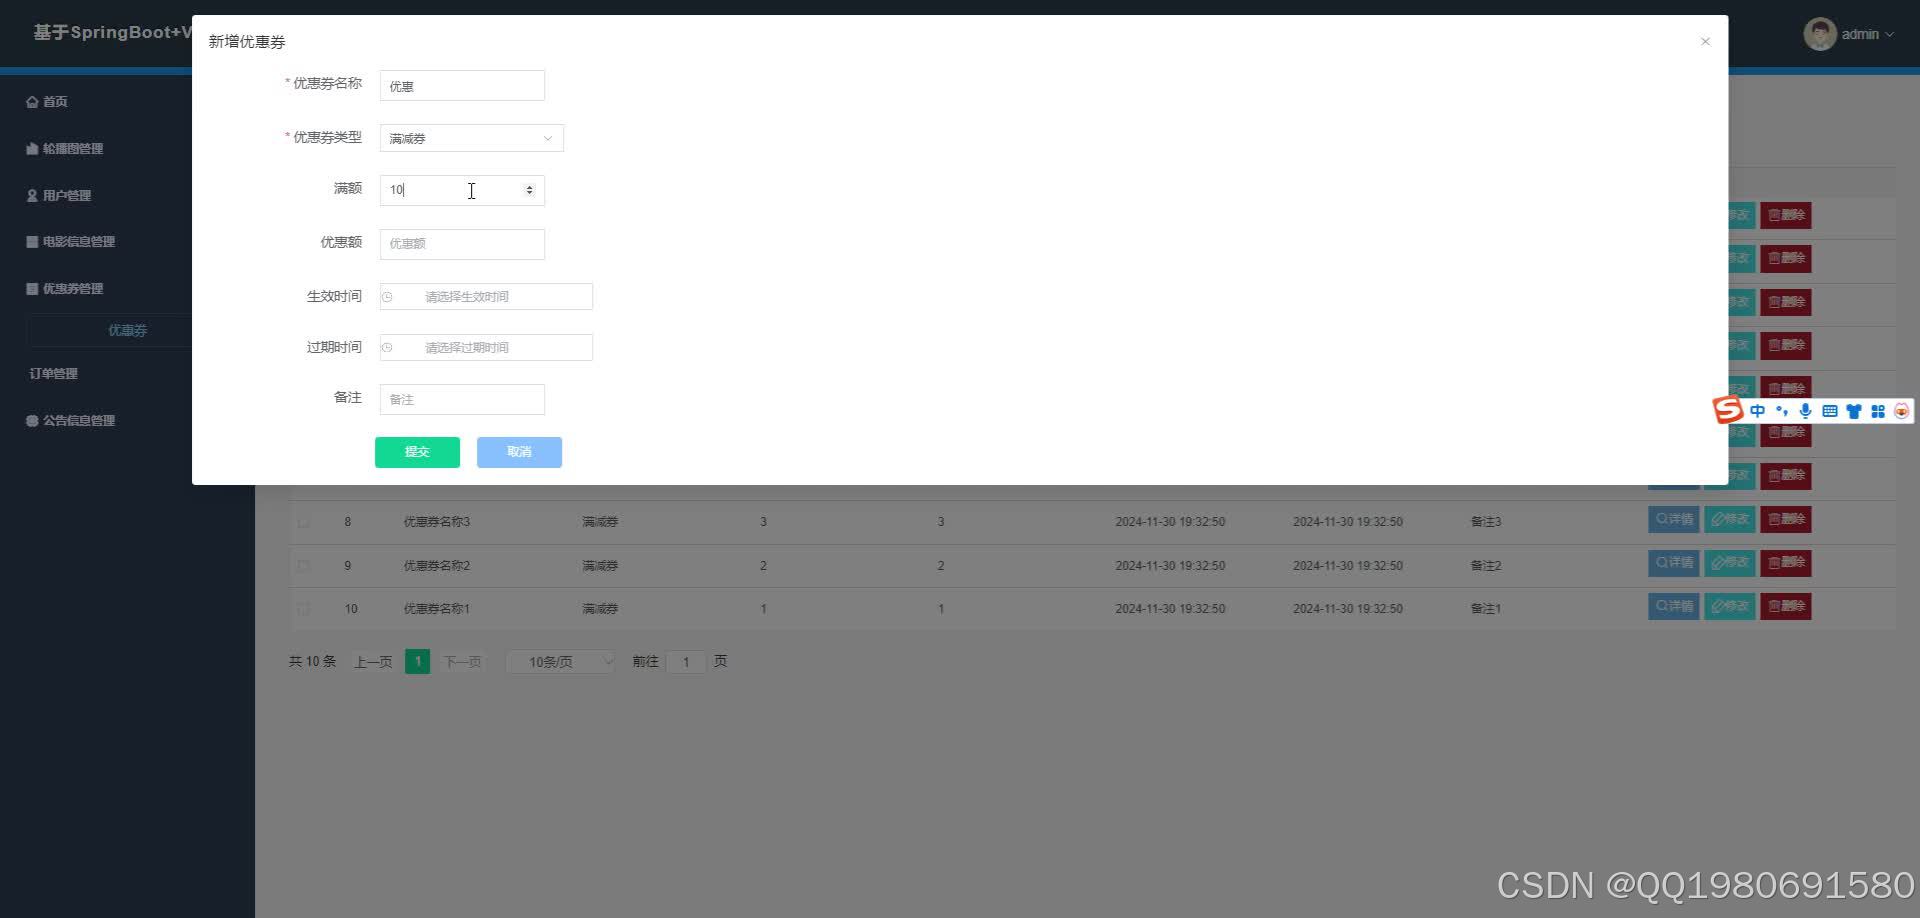Open 订单管理 in sidebar
The width and height of the screenshot is (1920, 918).
54,374
